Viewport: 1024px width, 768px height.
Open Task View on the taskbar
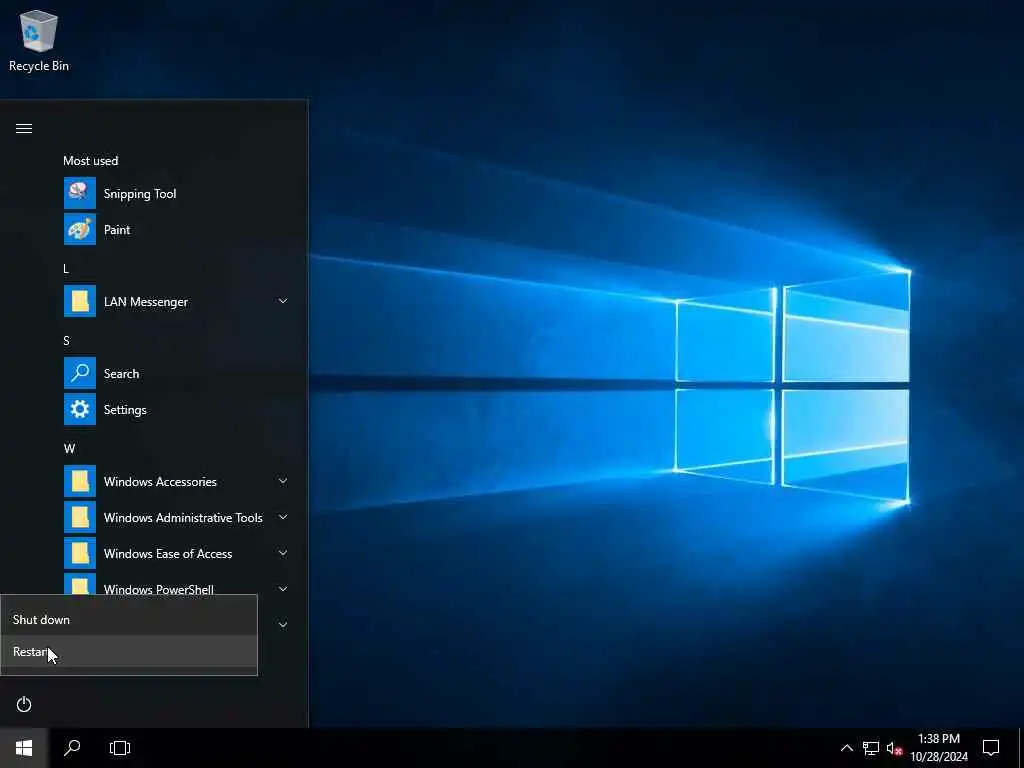coord(120,748)
